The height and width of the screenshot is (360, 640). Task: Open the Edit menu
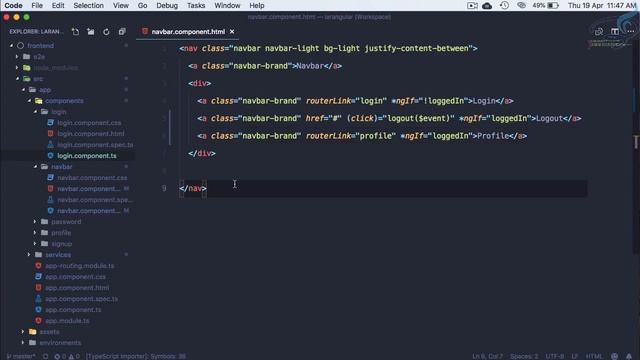click(x=58, y=5)
